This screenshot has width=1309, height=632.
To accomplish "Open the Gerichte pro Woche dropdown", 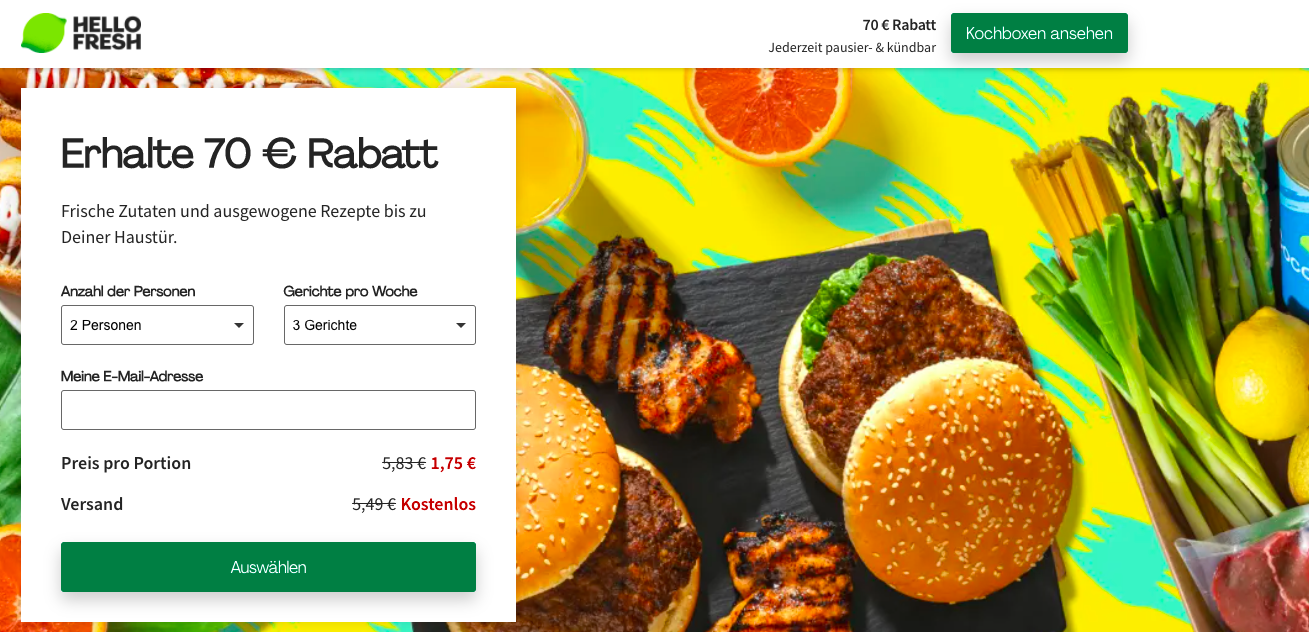I will tap(380, 325).
